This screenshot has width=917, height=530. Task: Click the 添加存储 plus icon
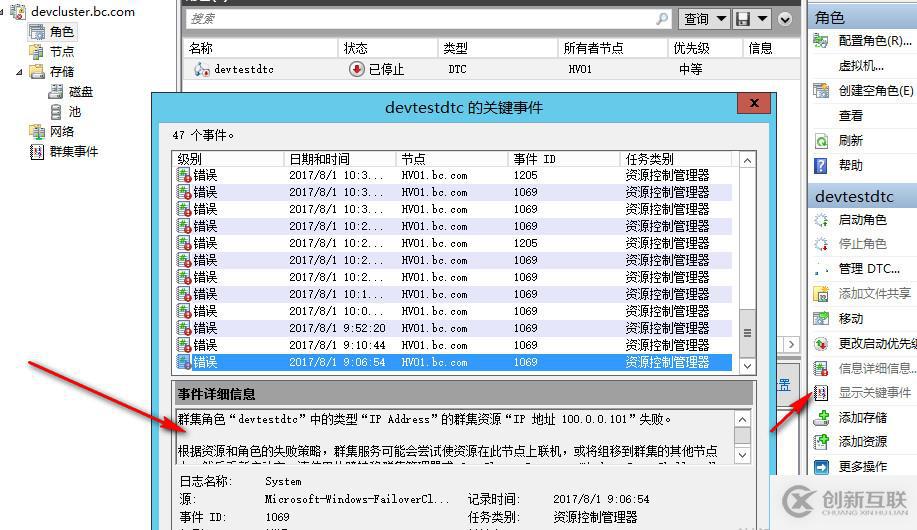[821, 418]
